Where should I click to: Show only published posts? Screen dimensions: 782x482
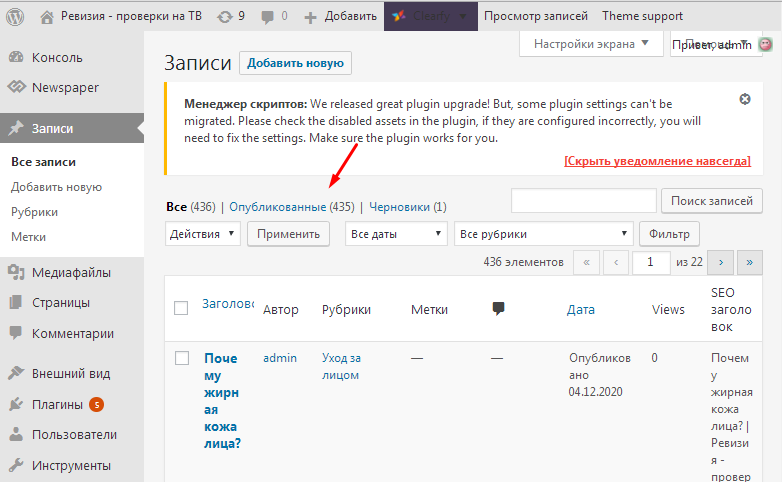tap(277, 207)
